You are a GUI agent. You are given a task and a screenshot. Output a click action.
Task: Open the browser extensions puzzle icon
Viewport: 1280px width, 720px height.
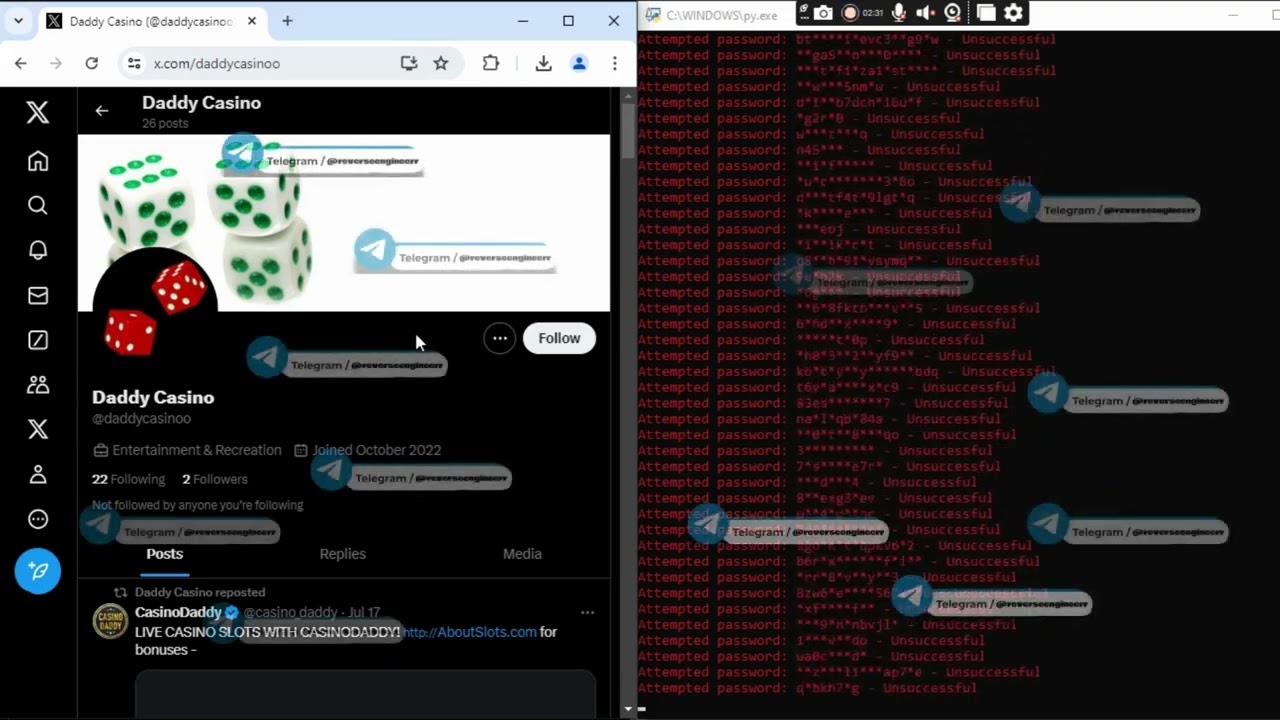[x=490, y=63]
